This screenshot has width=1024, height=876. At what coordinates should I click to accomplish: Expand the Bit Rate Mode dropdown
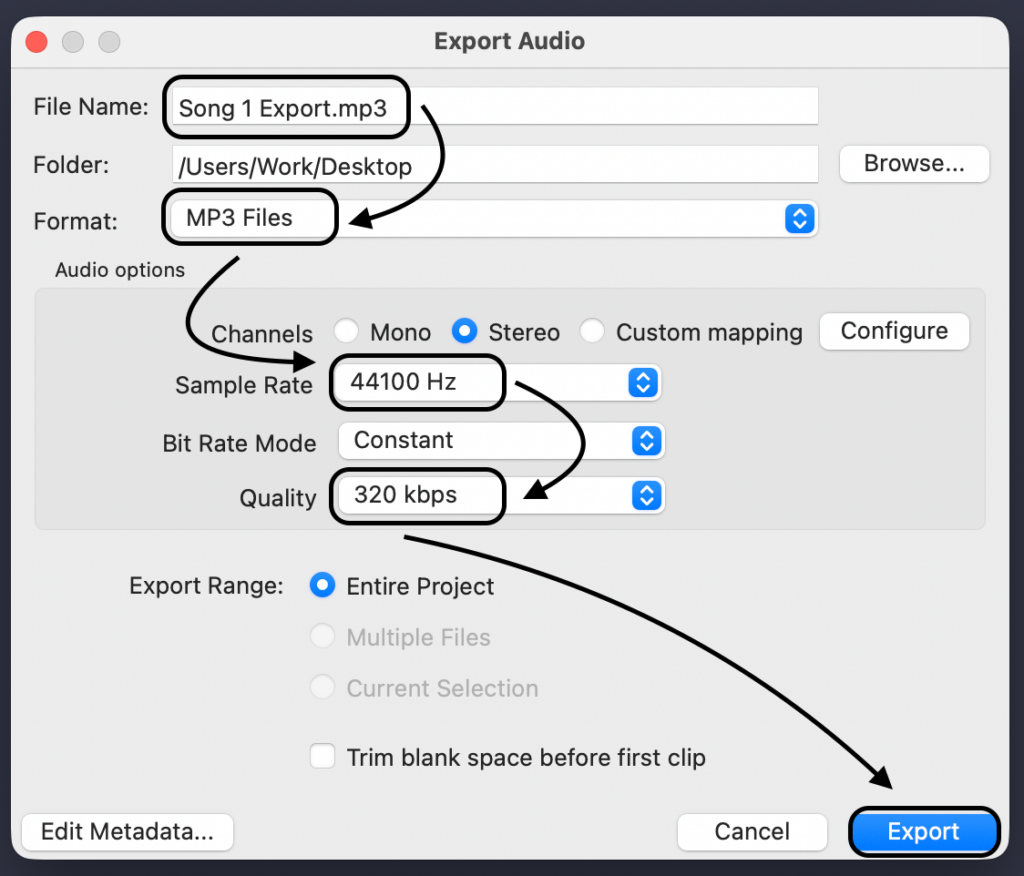point(501,441)
